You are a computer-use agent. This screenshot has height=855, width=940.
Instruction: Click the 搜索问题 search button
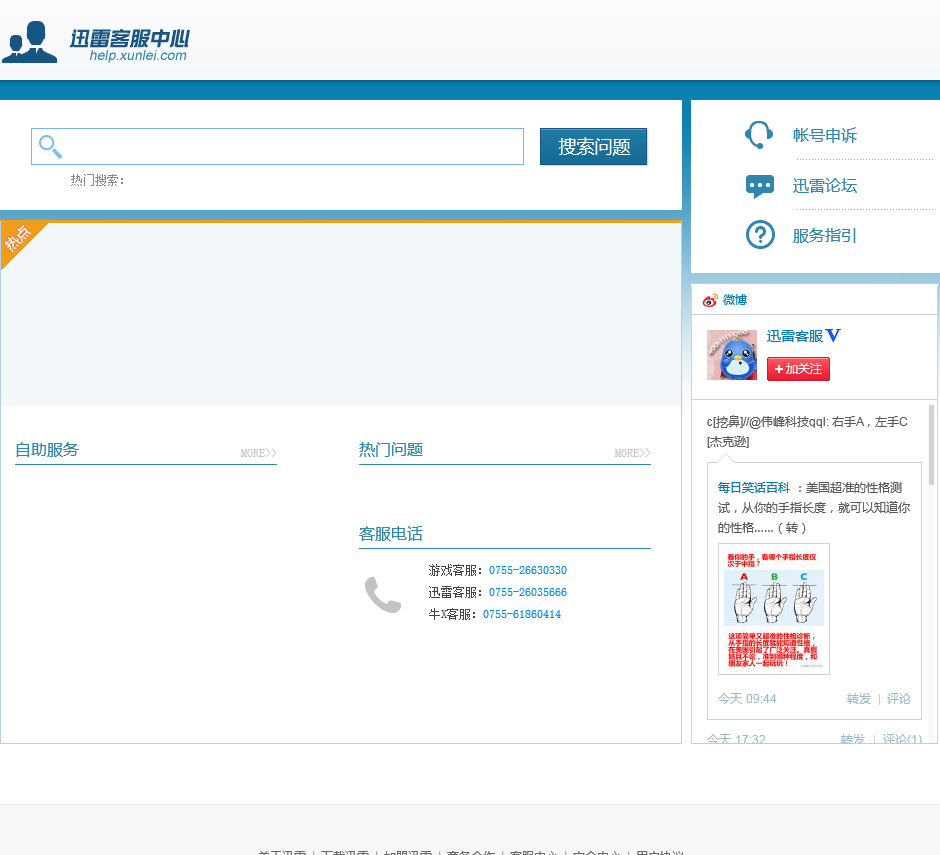[x=593, y=146]
